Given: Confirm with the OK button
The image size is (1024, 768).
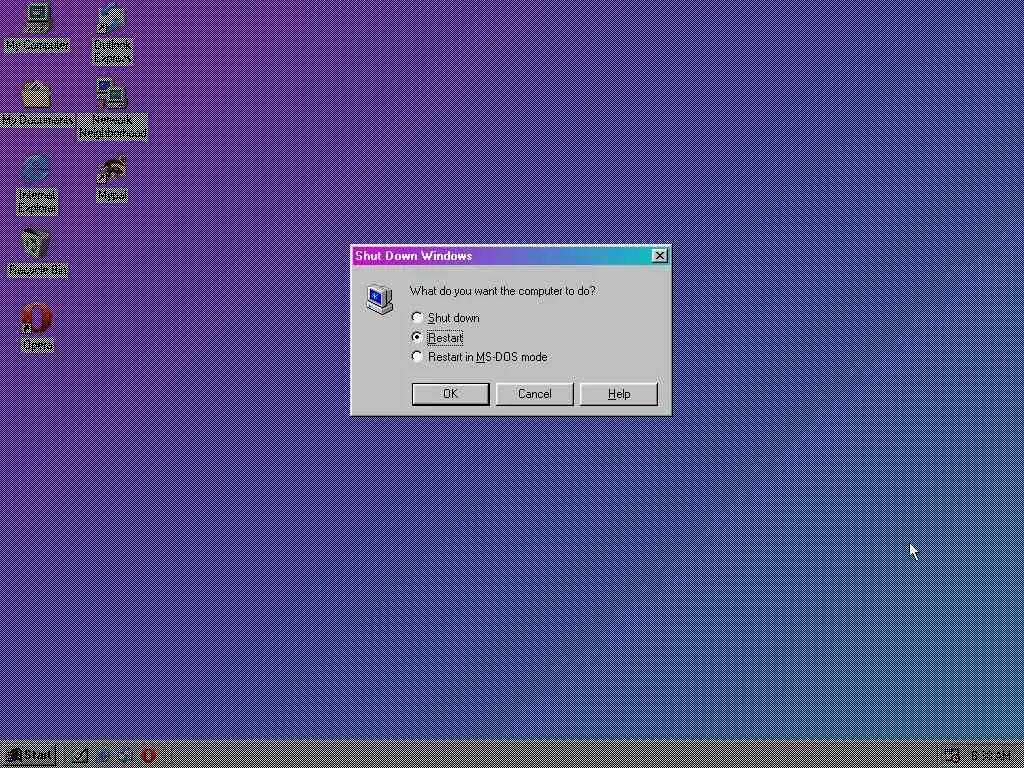Looking at the screenshot, I should tap(451, 394).
